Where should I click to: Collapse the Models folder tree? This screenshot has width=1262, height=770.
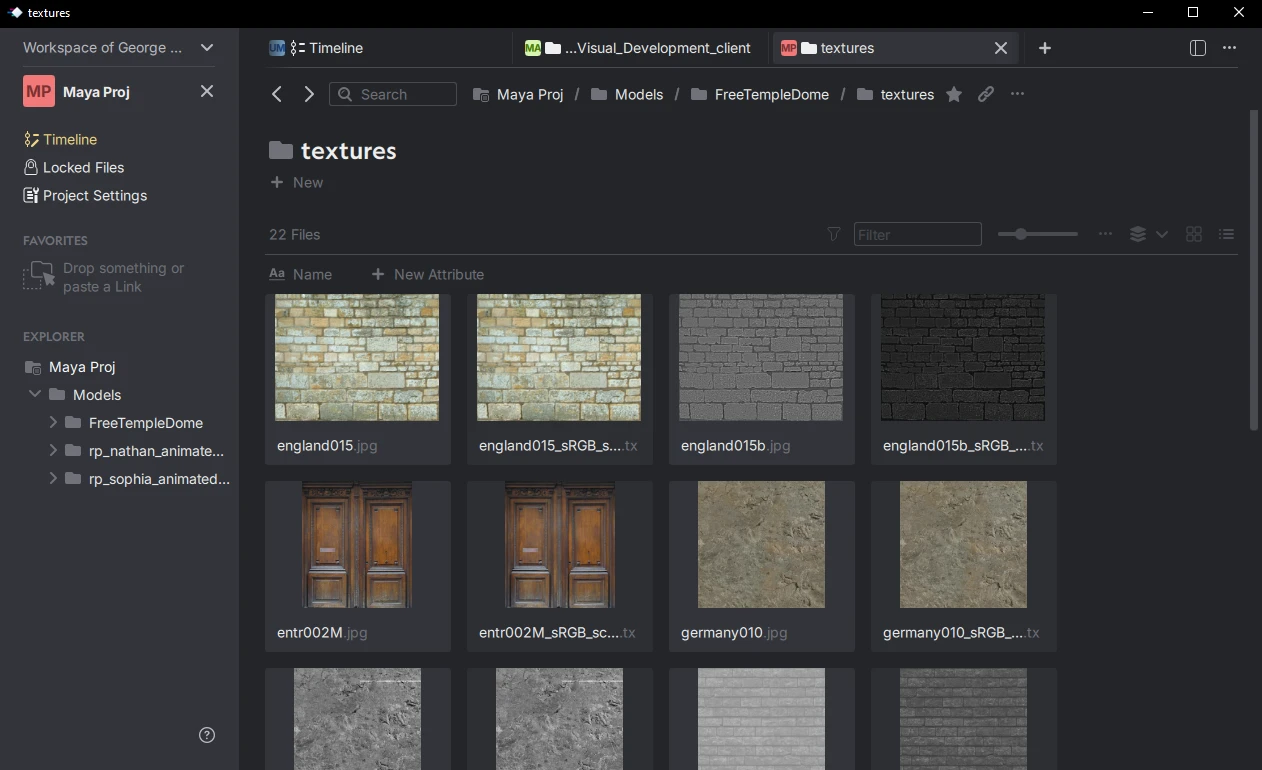coord(35,395)
